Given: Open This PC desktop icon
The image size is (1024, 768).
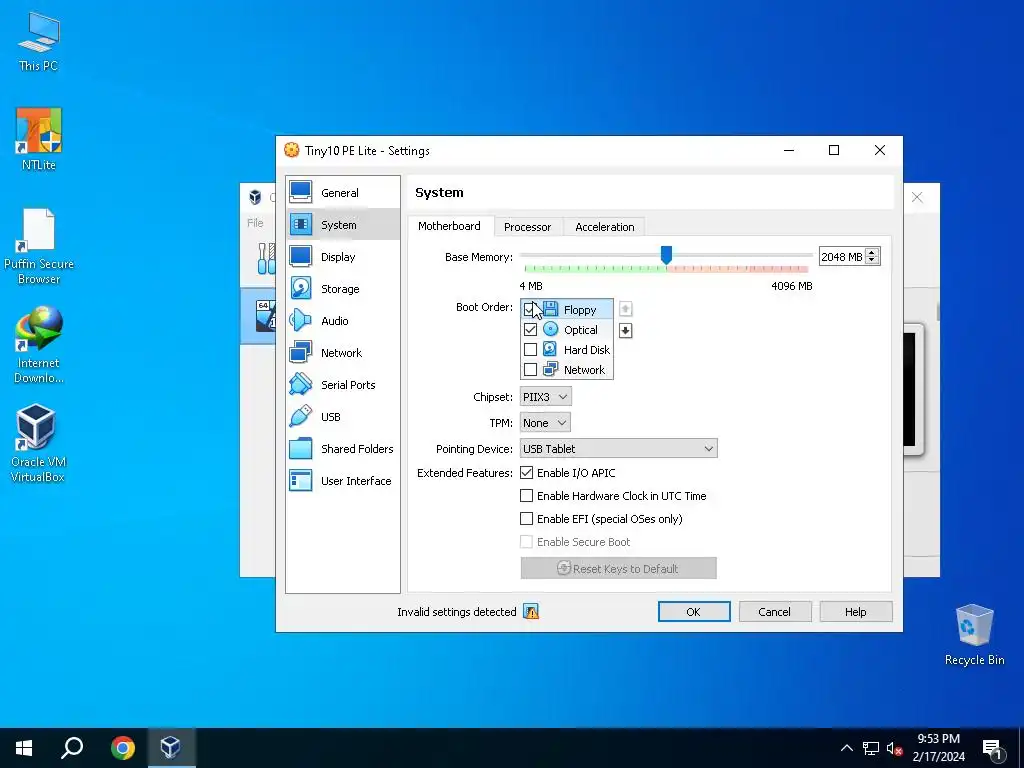Looking at the screenshot, I should (39, 42).
